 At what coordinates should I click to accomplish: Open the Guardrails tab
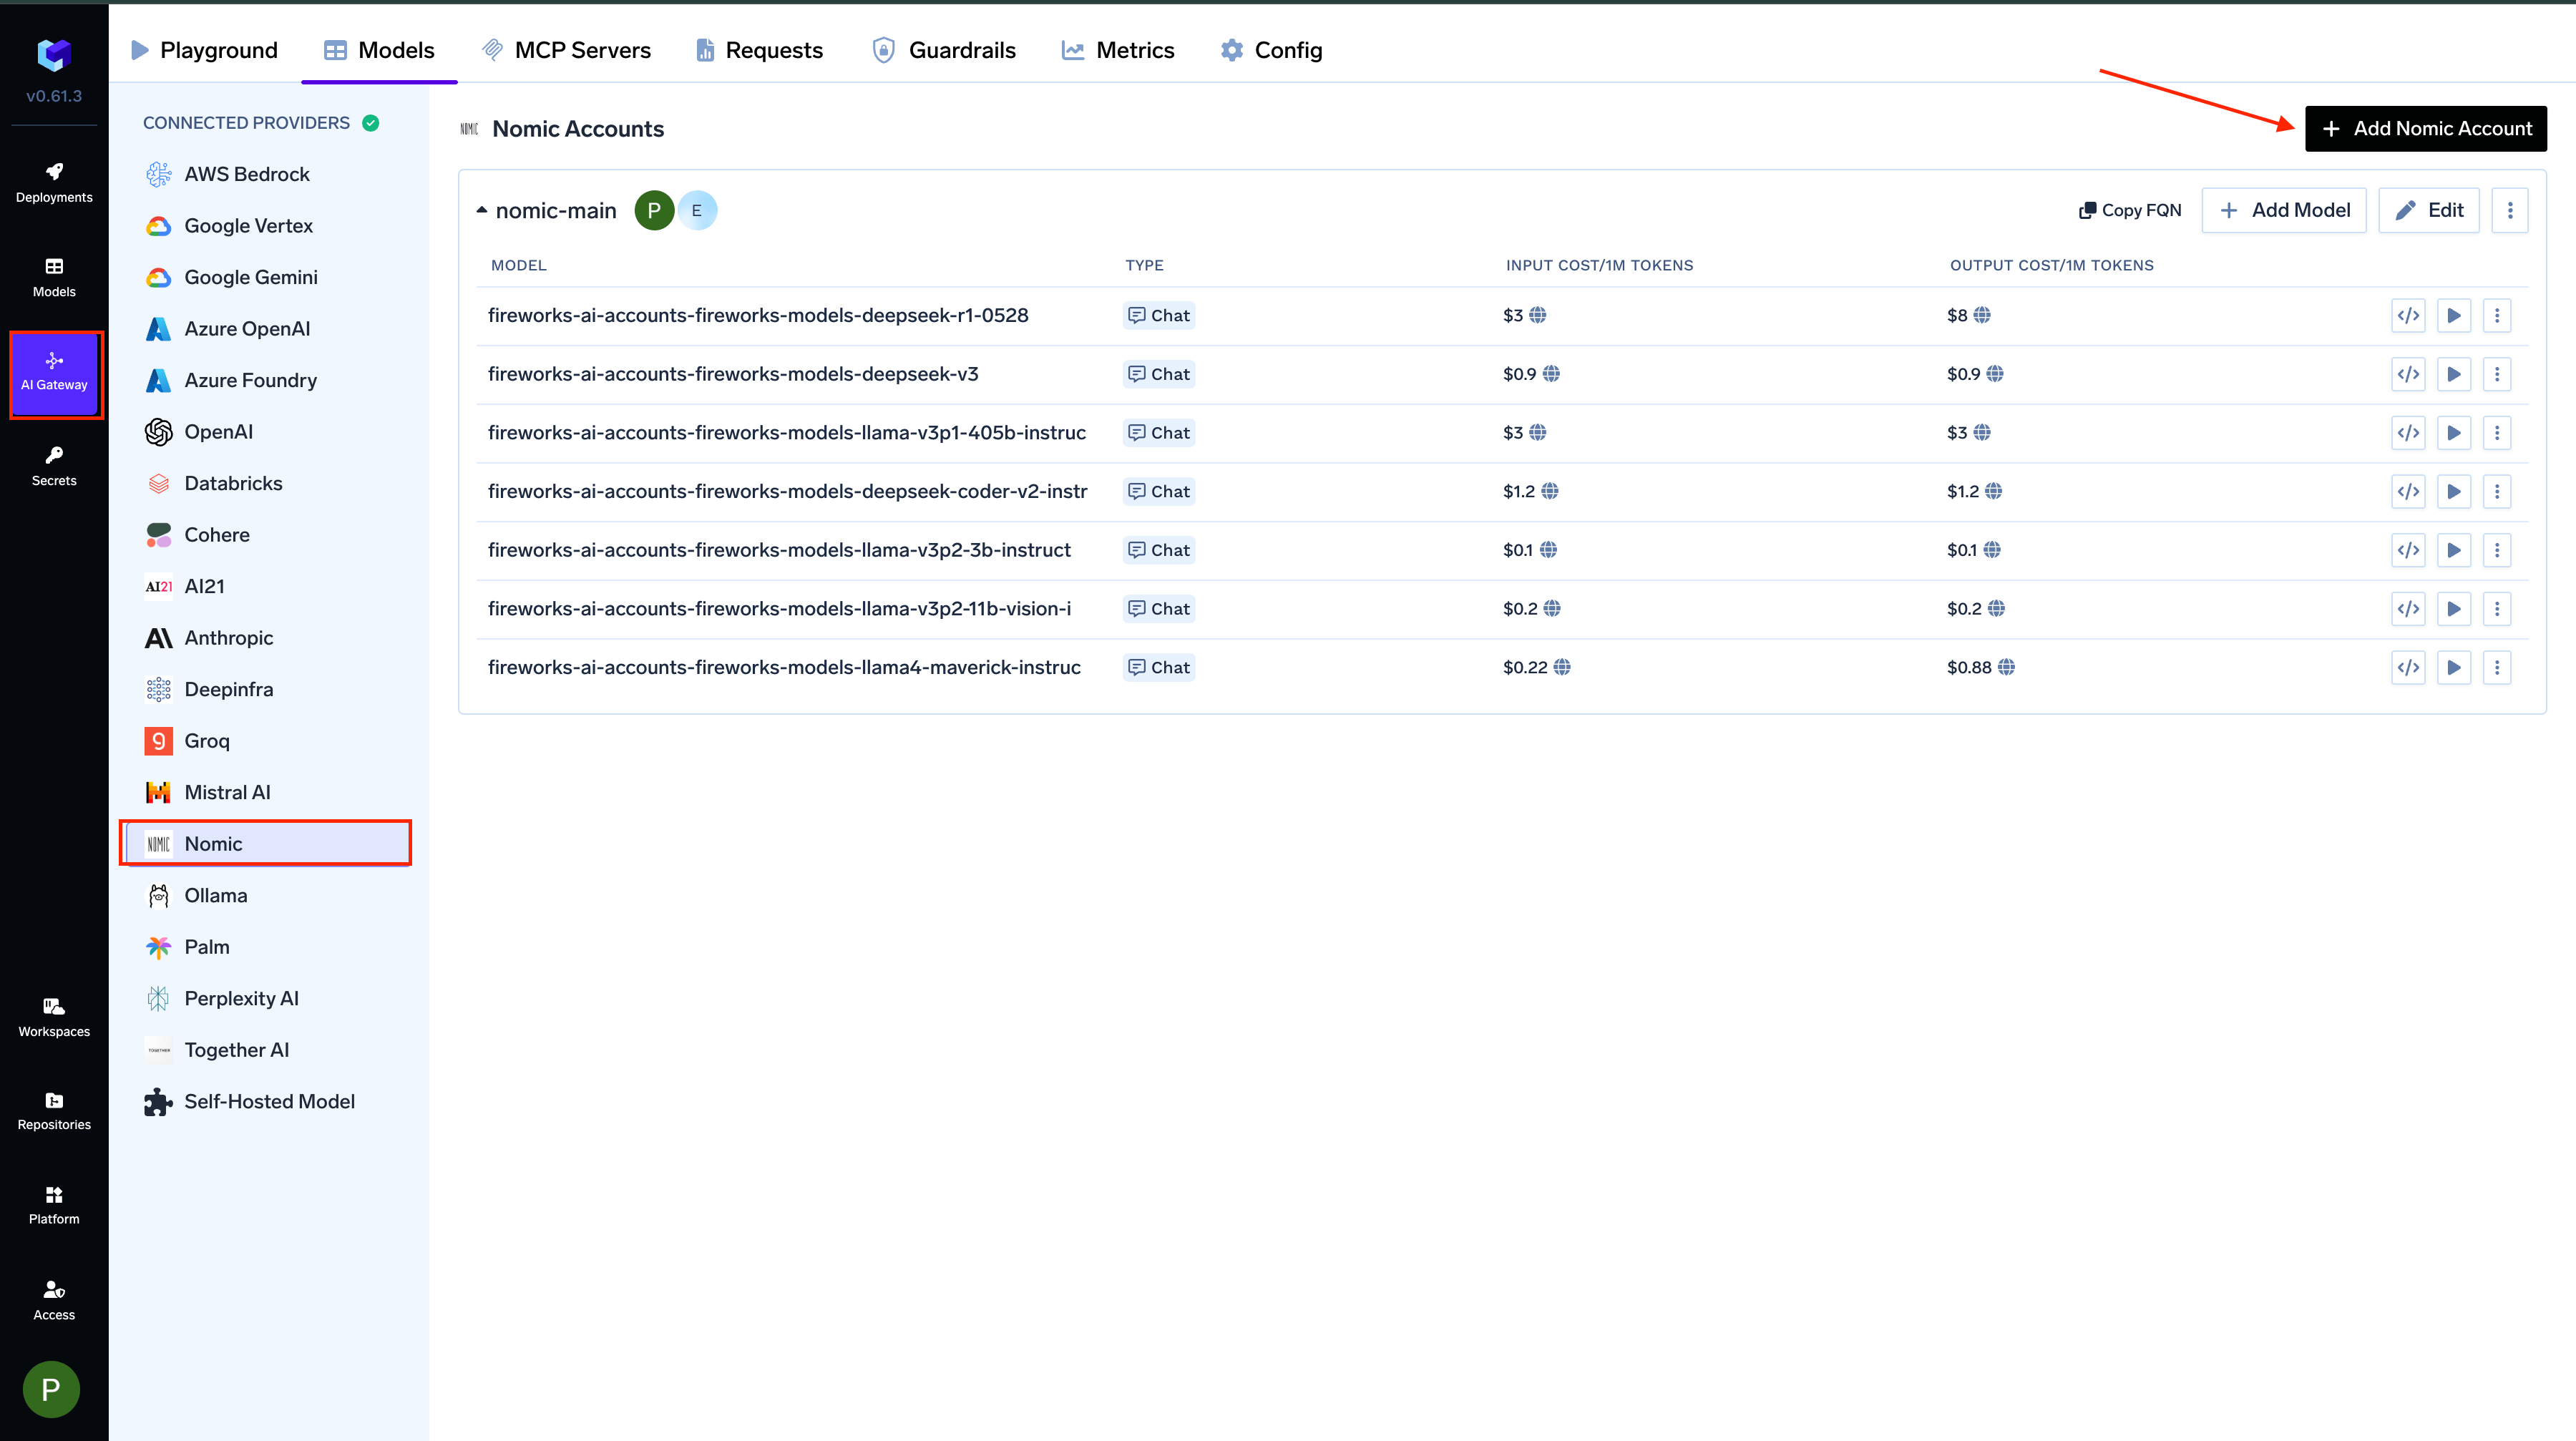pyautogui.click(x=944, y=50)
